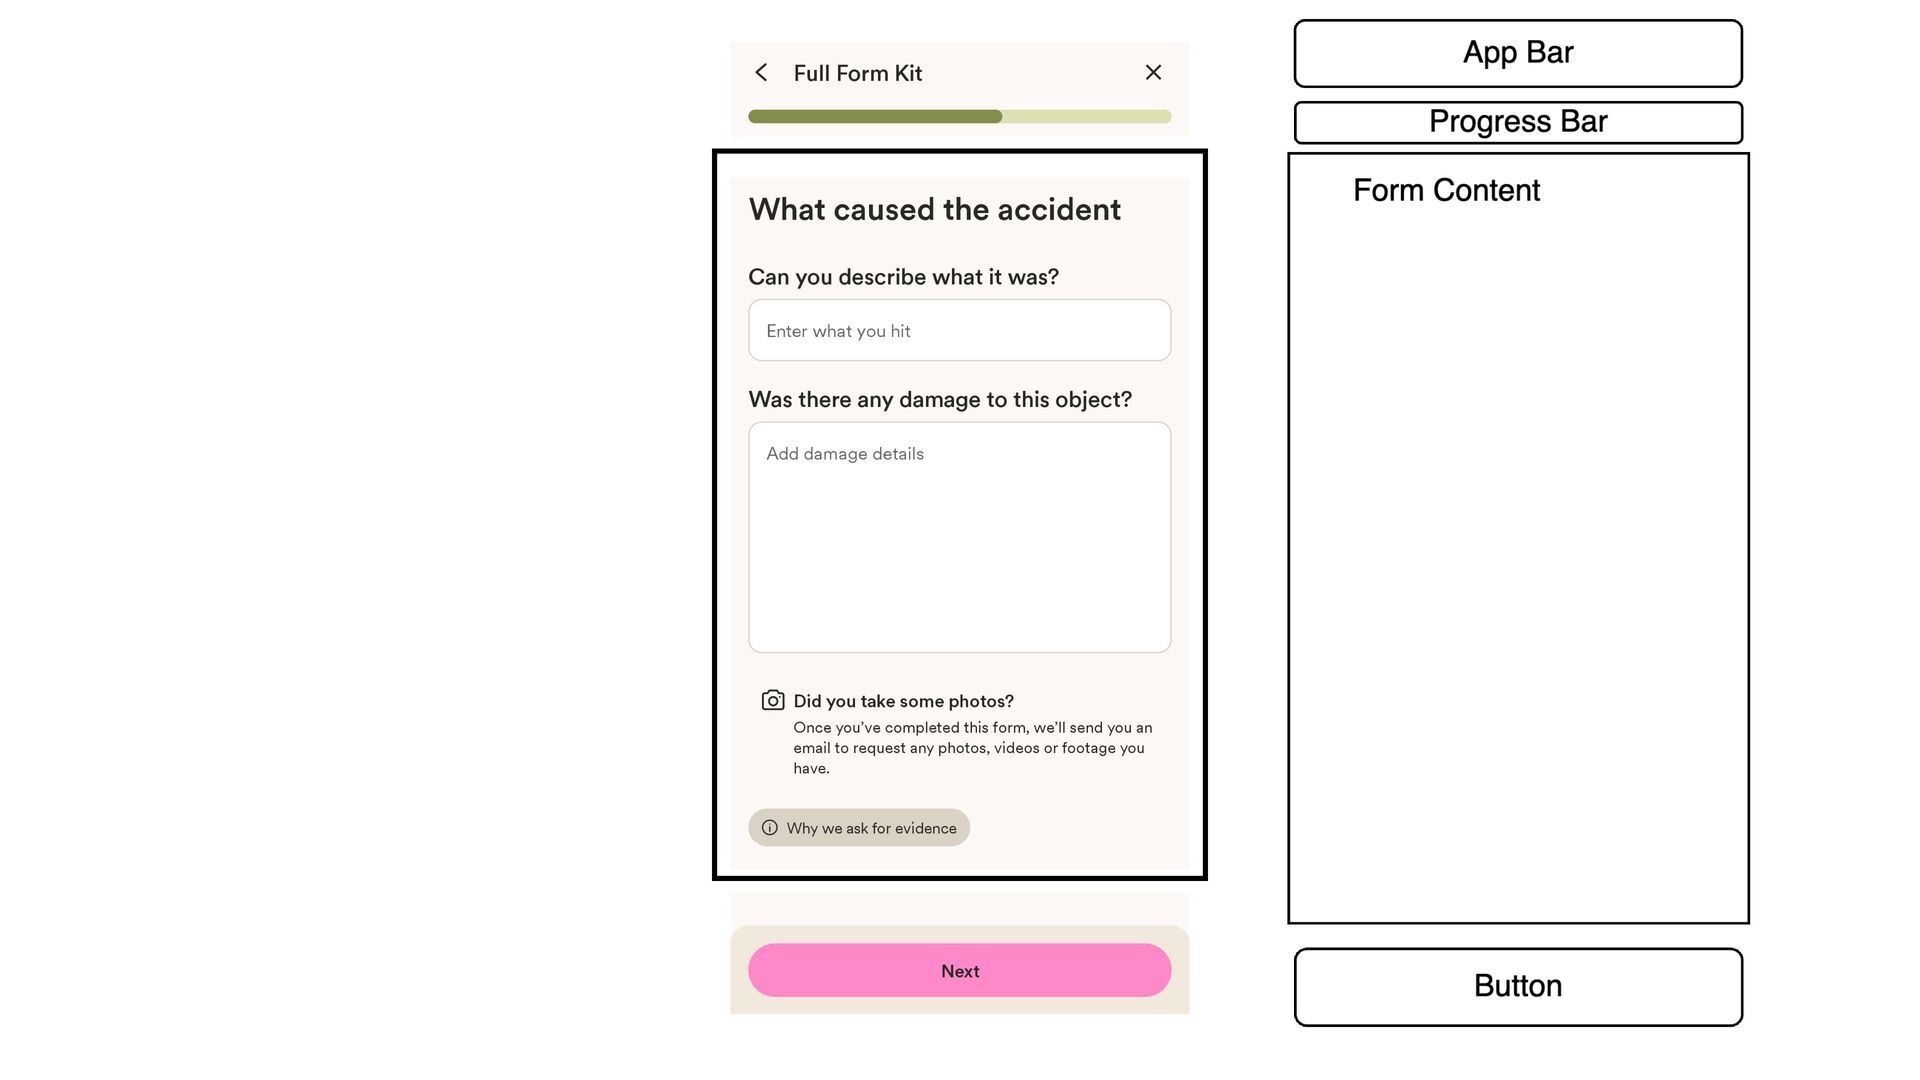
Task: Click the unfilled end of progress bar
Action: pyautogui.click(x=1087, y=117)
